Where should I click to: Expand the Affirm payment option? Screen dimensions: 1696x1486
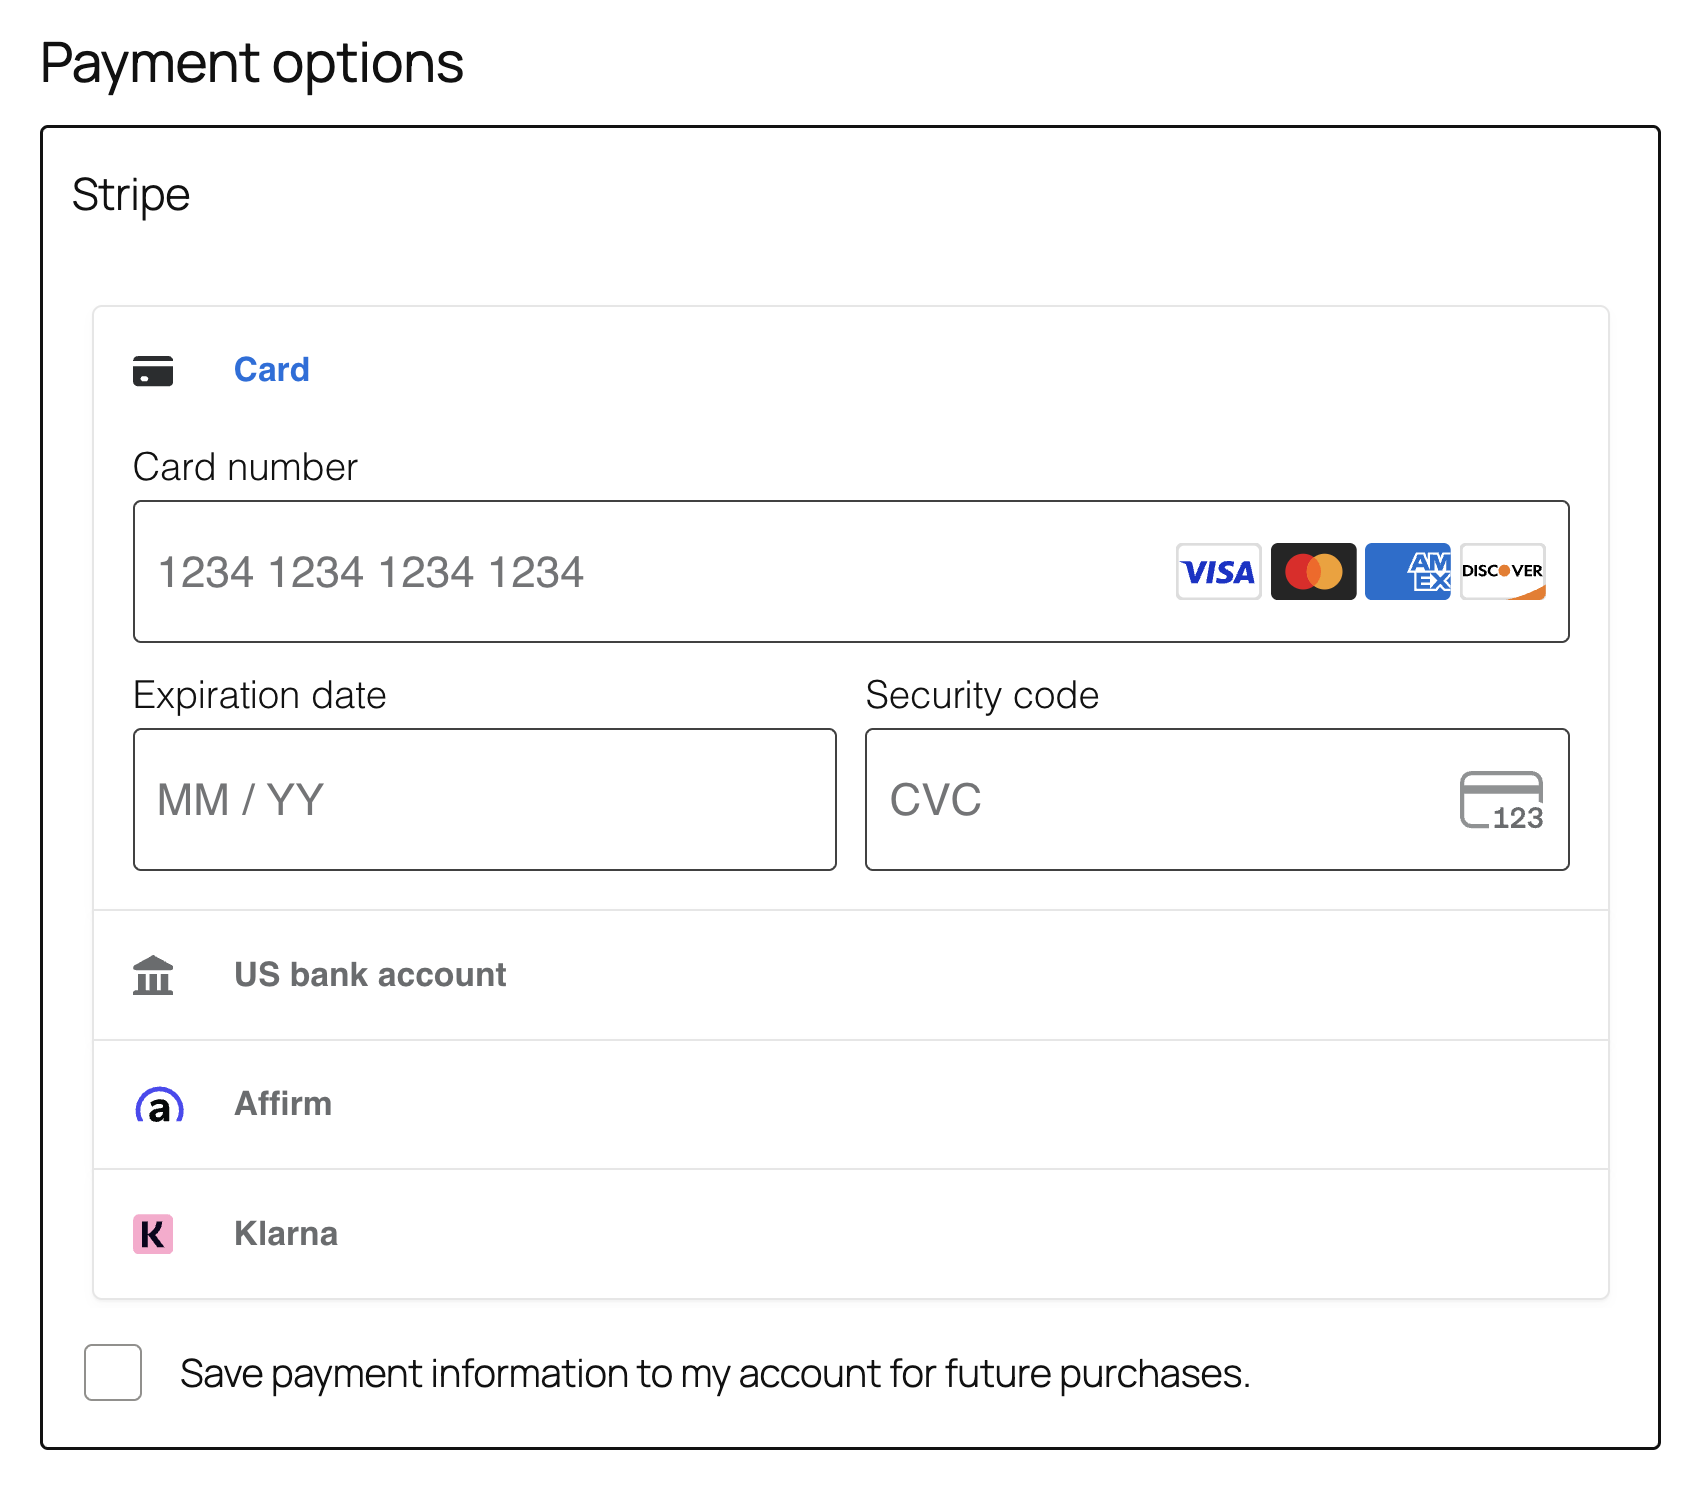[283, 1104]
